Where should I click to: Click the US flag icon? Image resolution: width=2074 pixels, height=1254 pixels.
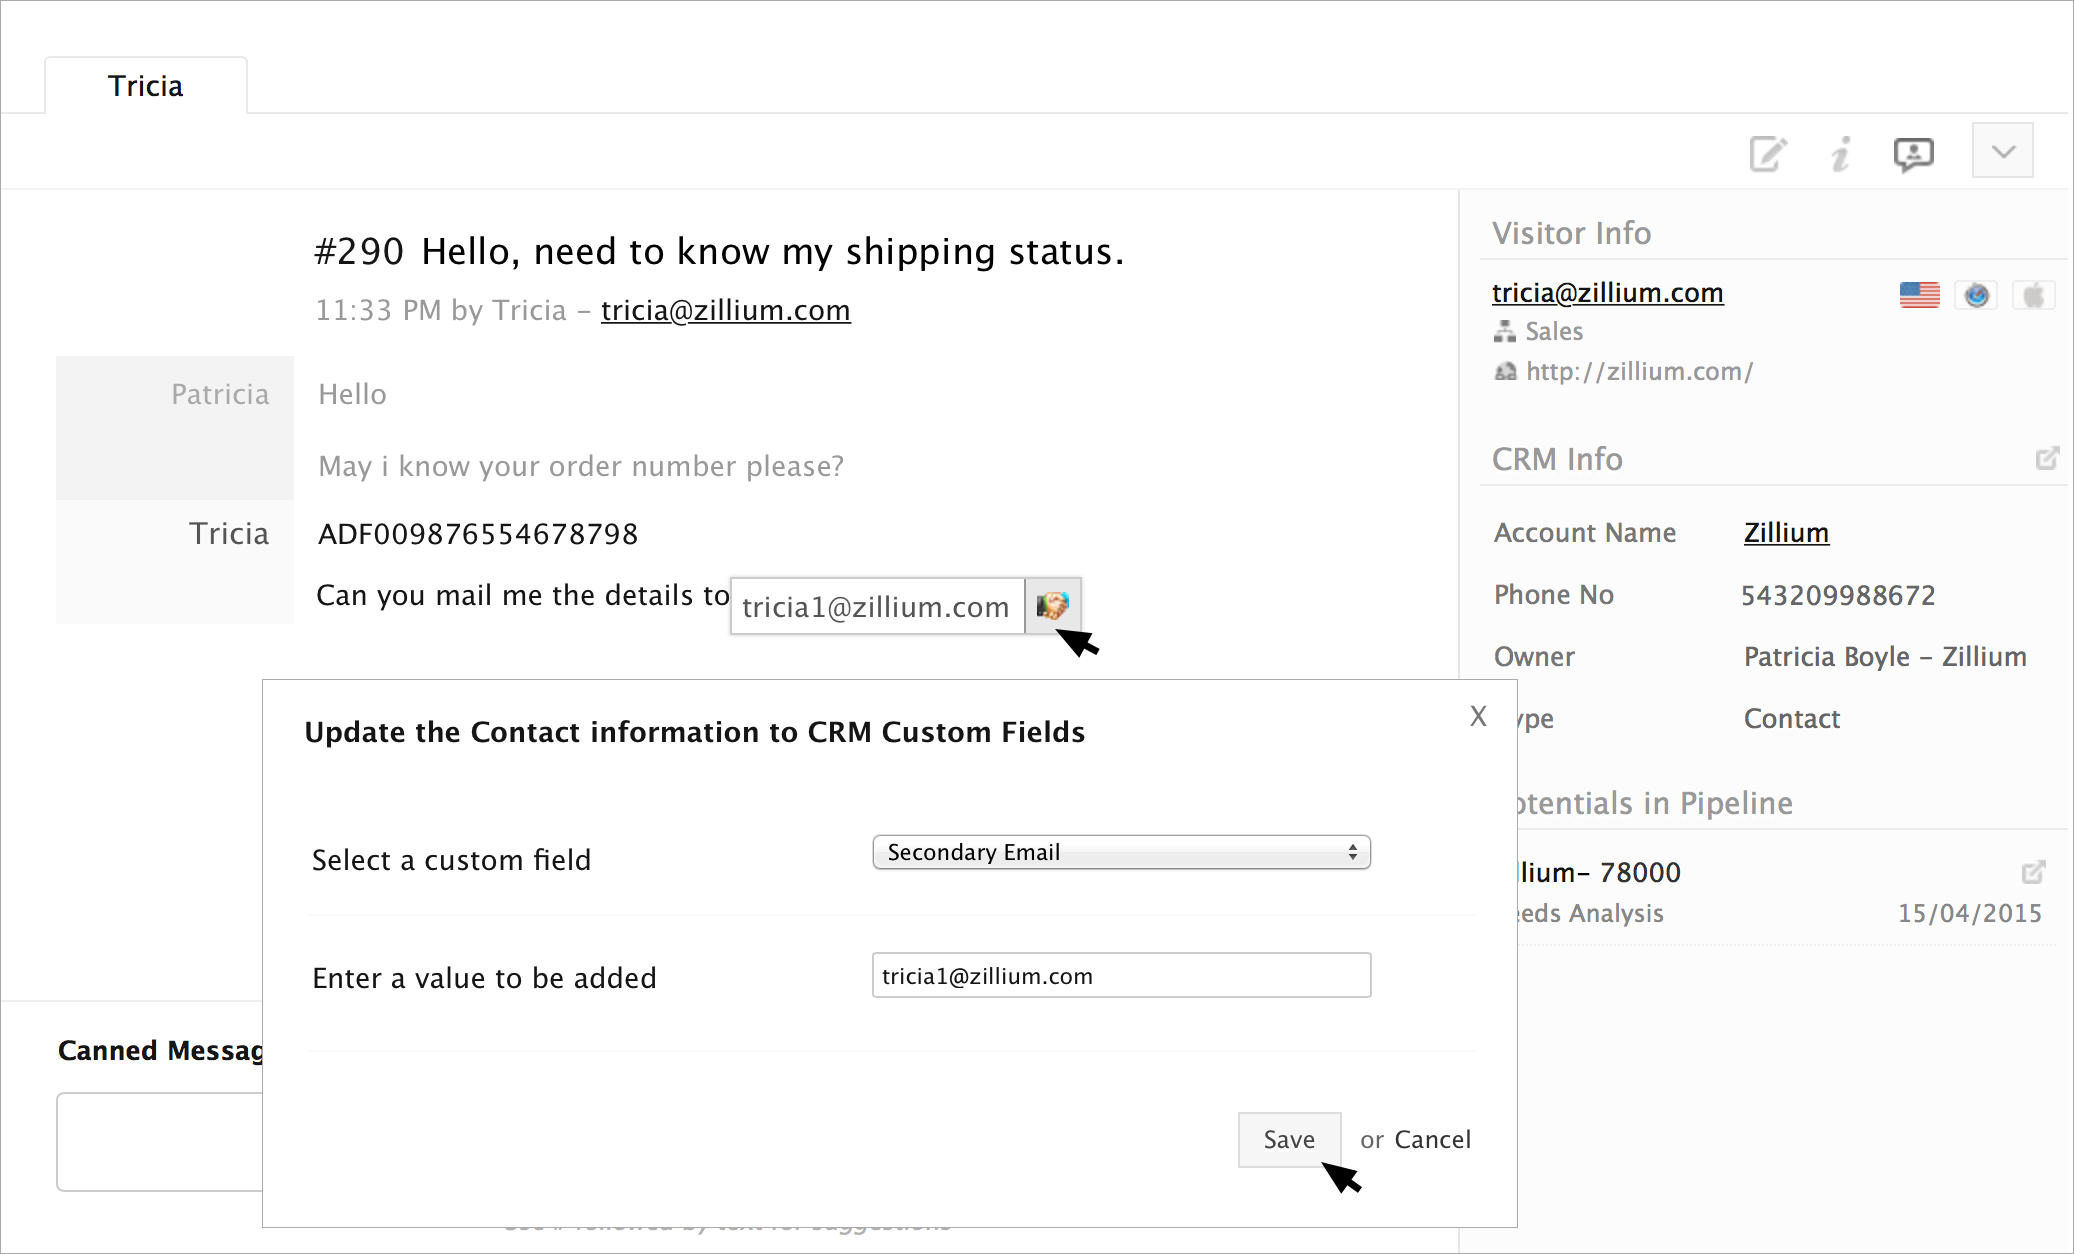tap(1919, 295)
